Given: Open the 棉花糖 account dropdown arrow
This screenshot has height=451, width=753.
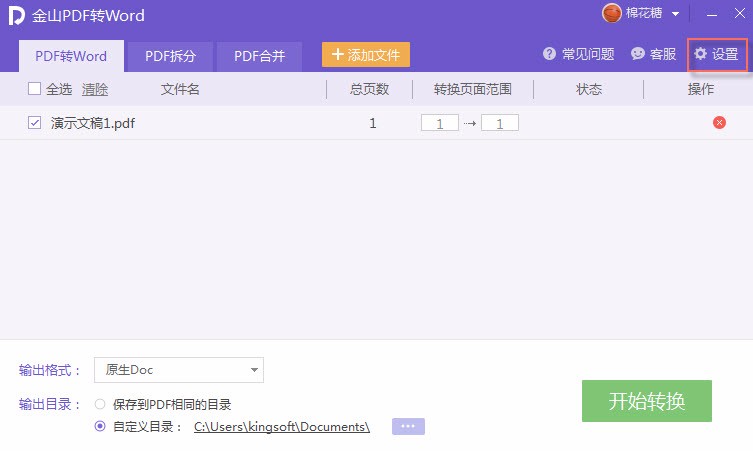Looking at the screenshot, I should 675,14.
